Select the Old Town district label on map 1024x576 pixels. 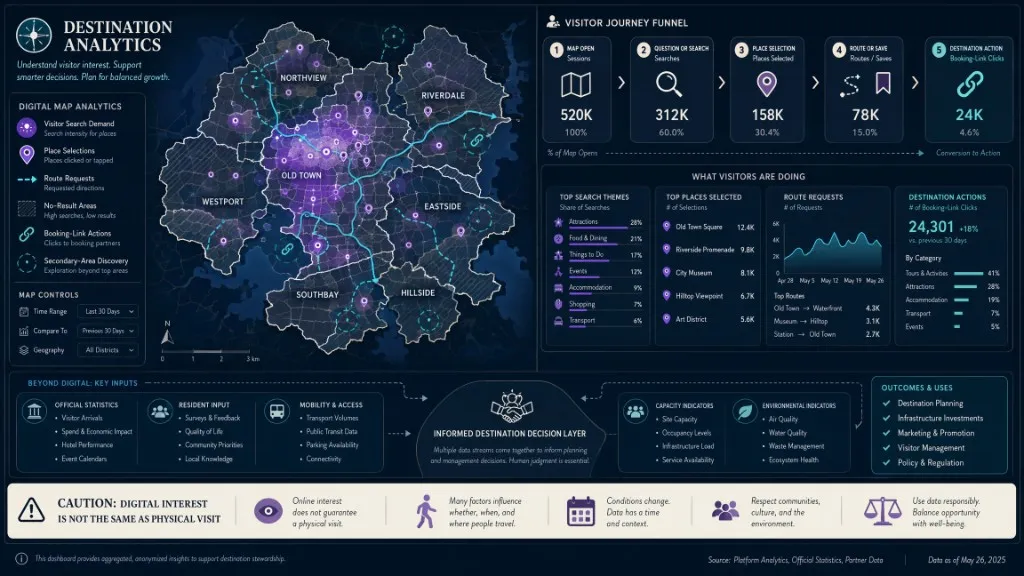[x=301, y=176]
